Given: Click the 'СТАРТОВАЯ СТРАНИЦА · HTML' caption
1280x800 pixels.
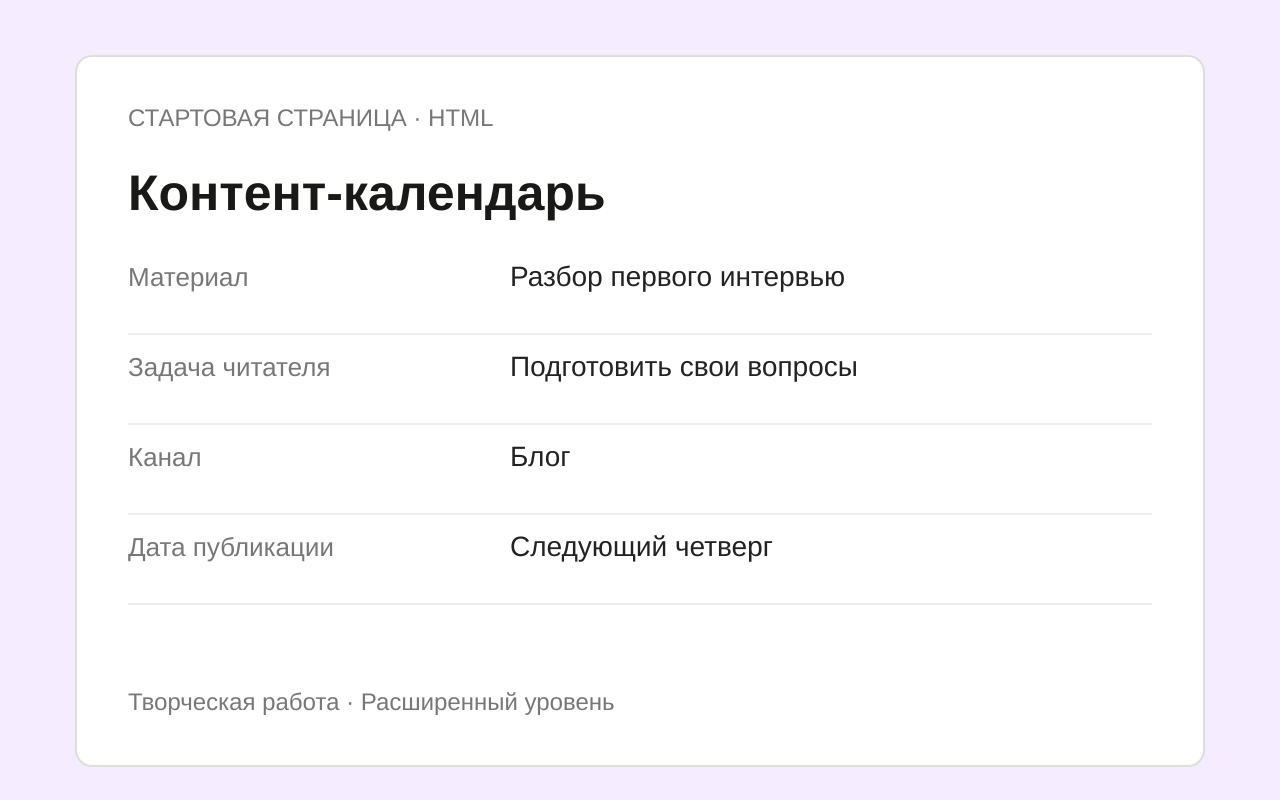Looking at the screenshot, I should click(310, 118).
